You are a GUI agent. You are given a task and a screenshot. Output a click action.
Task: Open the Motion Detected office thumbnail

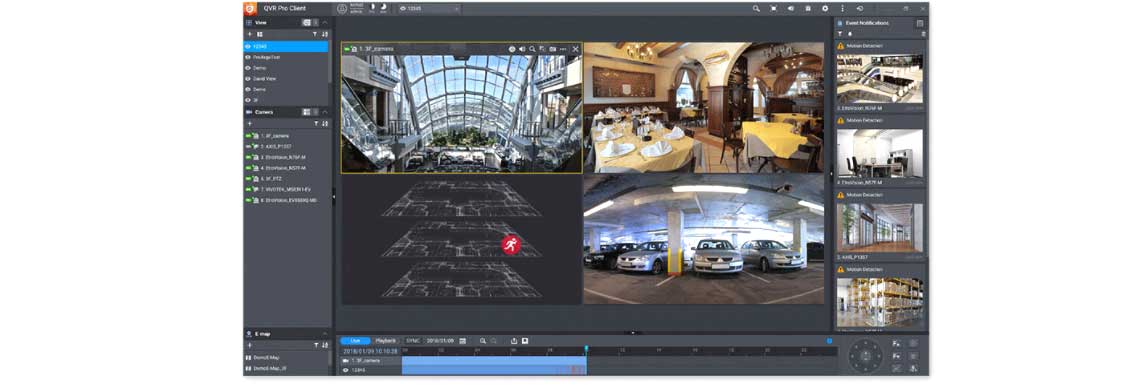click(x=880, y=153)
